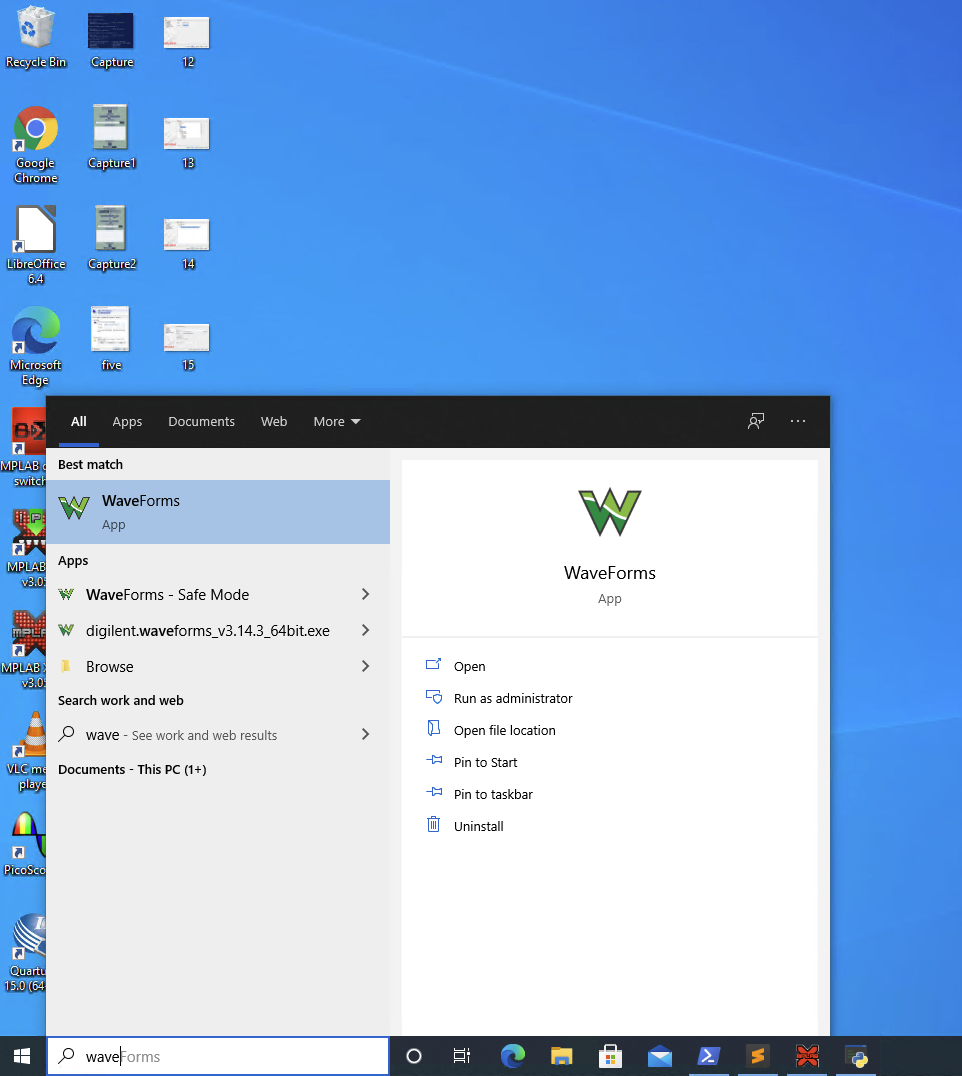
Task: Click the search feedback icon
Action: [x=756, y=421]
